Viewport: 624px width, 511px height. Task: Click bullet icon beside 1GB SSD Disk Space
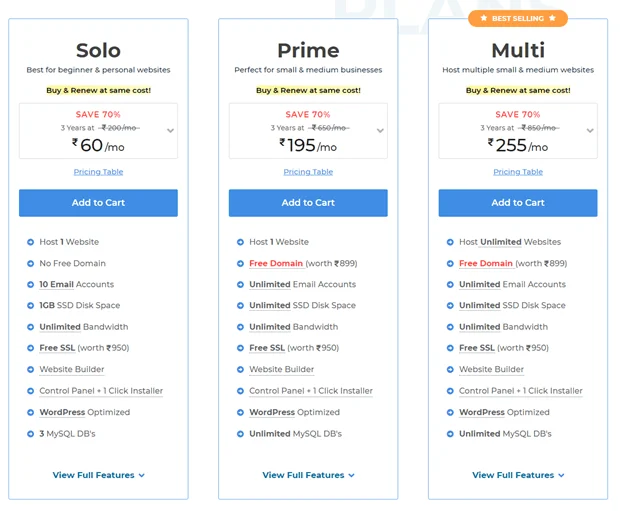point(30,306)
